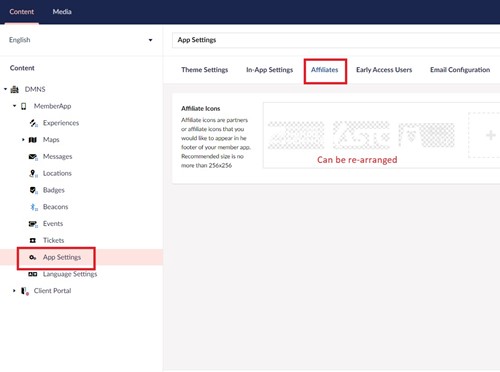Open Maps in the content tree

coord(51,140)
